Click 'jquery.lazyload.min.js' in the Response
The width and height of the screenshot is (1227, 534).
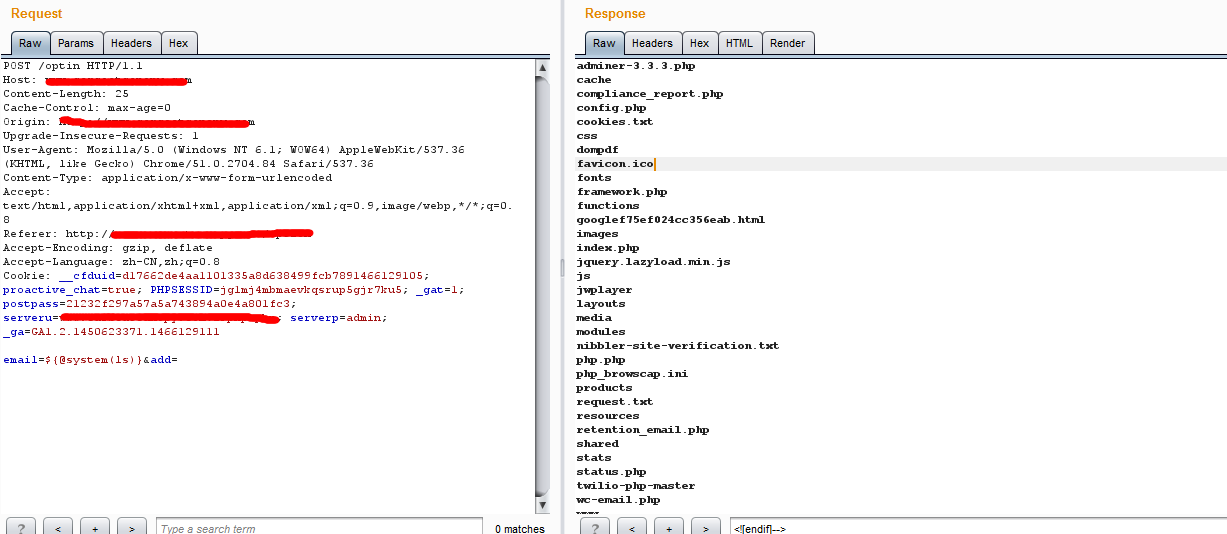point(654,262)
